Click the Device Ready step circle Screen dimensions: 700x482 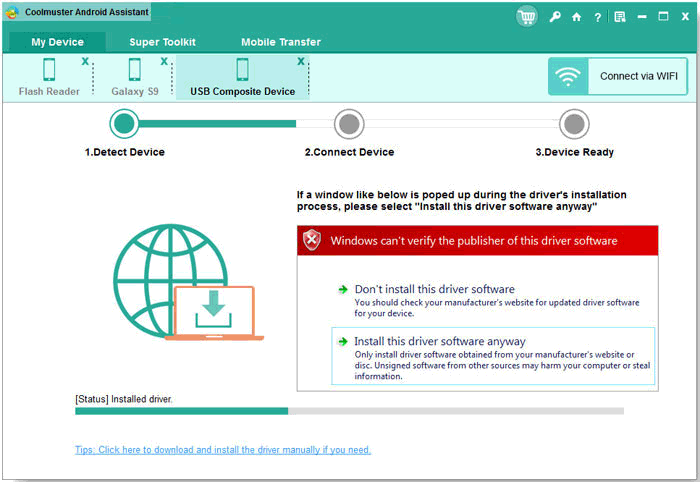pyautogui.click(x=574, y=124)
